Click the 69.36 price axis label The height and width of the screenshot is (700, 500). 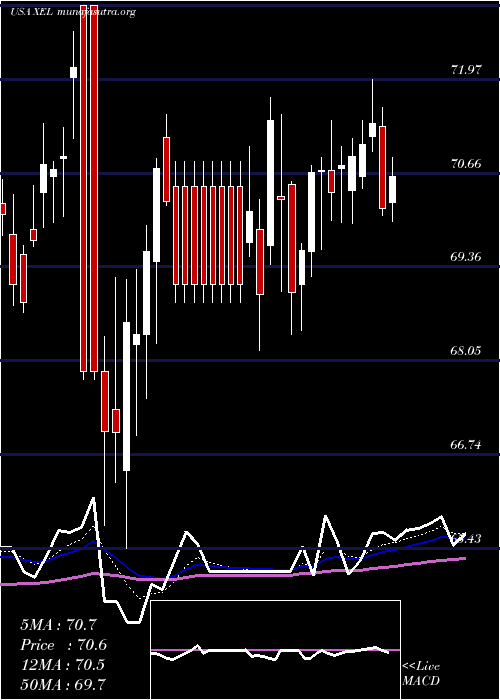tap(466, 257)
